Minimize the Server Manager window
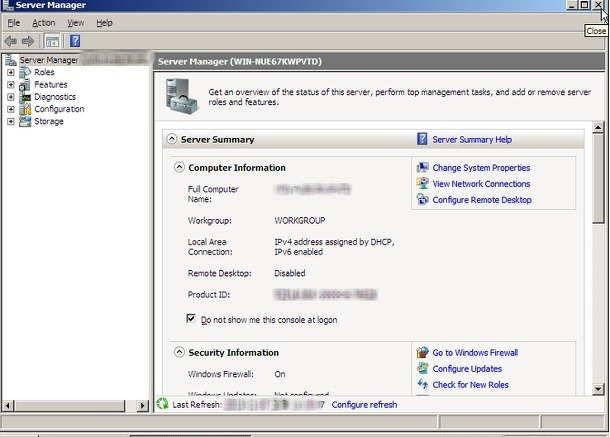 click(571, 5)
